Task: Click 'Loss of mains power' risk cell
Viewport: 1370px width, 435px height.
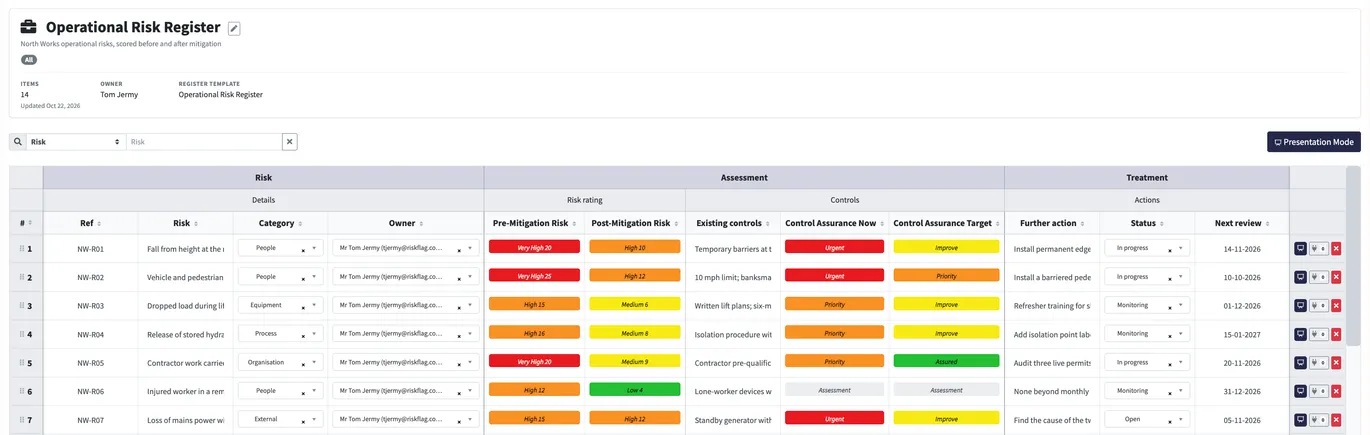Action: pyautogui.click(x=185, y=420)
